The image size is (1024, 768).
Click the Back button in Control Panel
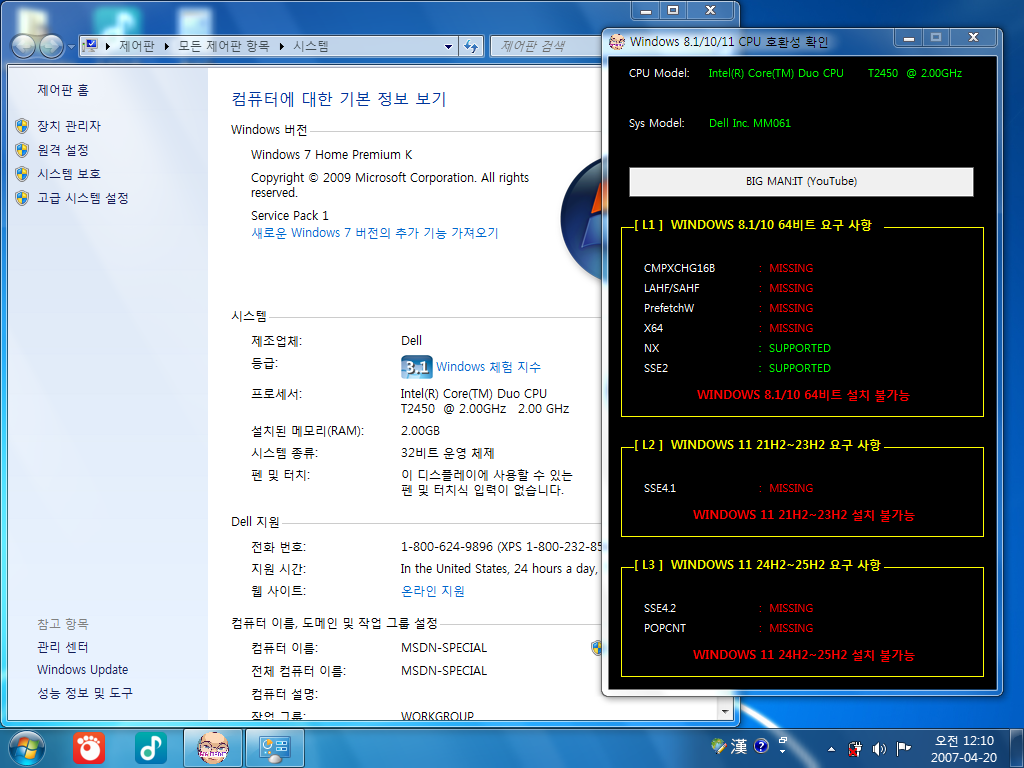coord(24,46)
